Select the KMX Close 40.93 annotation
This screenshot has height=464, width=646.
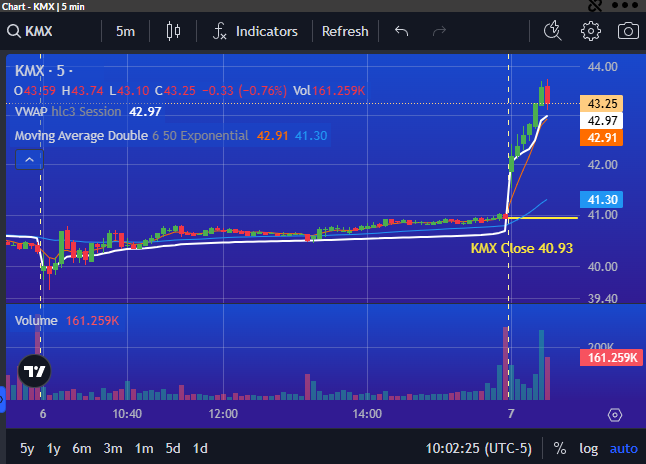click(x=522, y=248)
